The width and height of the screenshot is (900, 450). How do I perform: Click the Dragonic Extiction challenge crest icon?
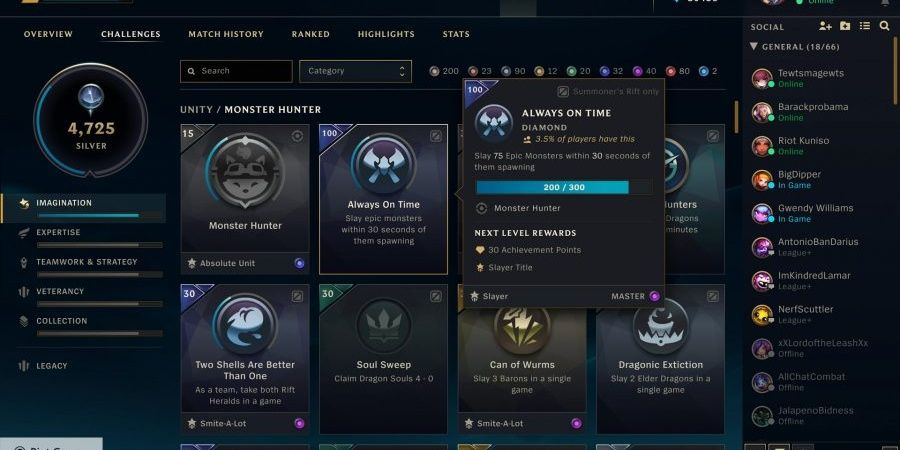pos(661,326)
